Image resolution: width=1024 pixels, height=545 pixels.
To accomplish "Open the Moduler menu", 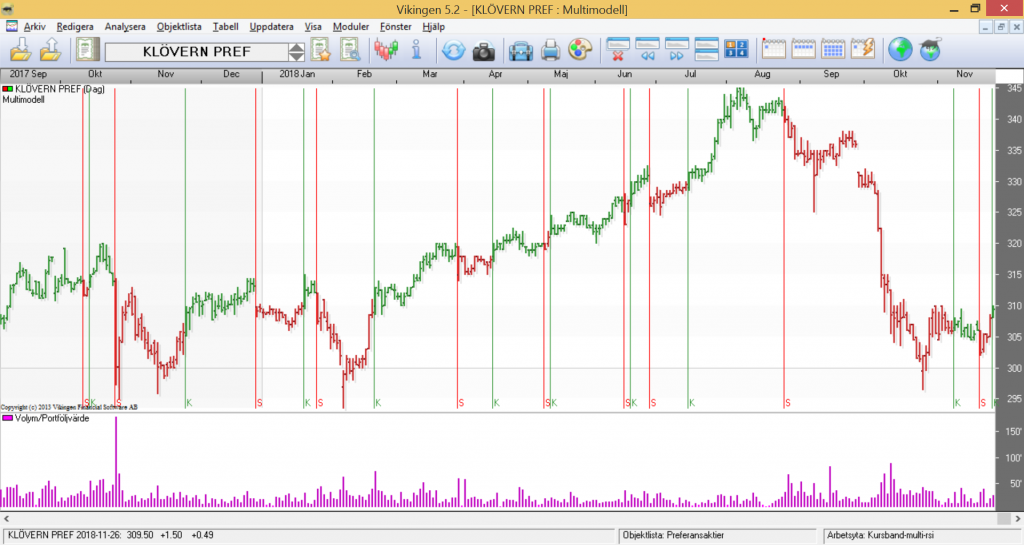I will [351, 26].
